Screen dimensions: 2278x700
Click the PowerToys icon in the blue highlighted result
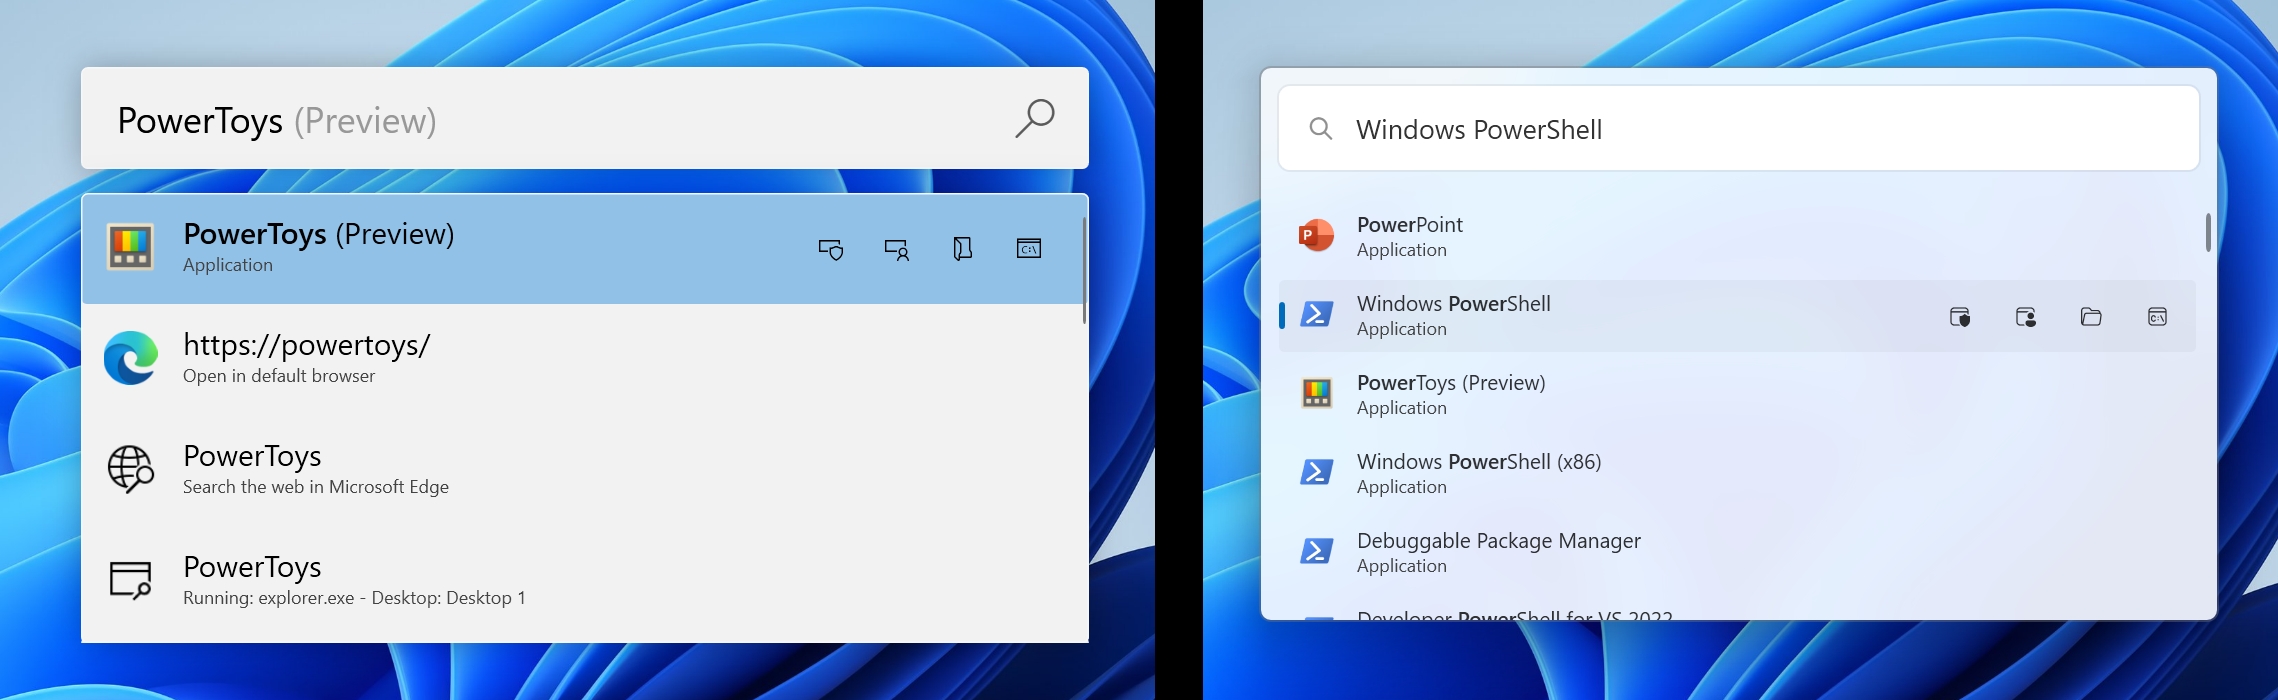(x=131, y=247)
